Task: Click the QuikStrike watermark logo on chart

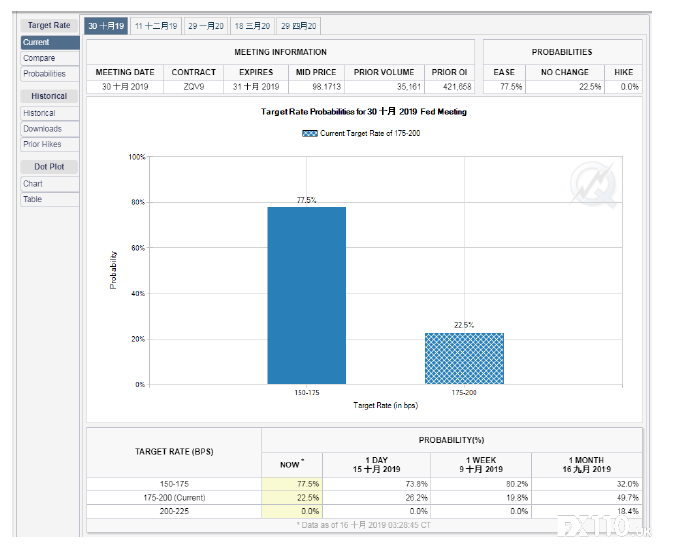Action: point(593,184)
